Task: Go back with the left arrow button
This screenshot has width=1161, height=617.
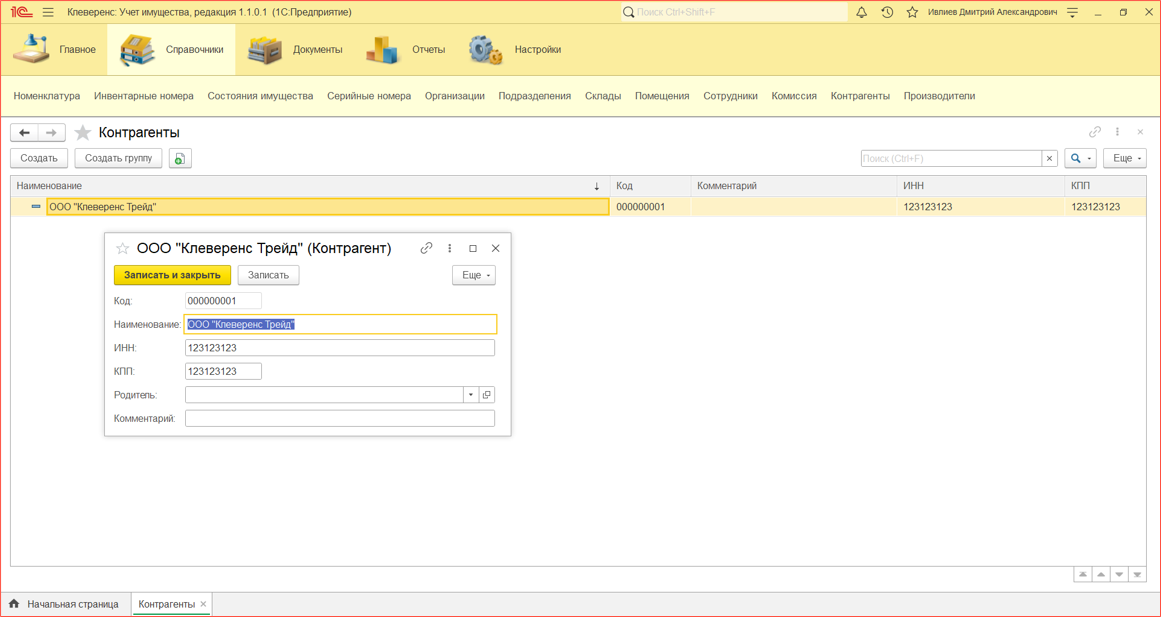Action: click(24, 133)
